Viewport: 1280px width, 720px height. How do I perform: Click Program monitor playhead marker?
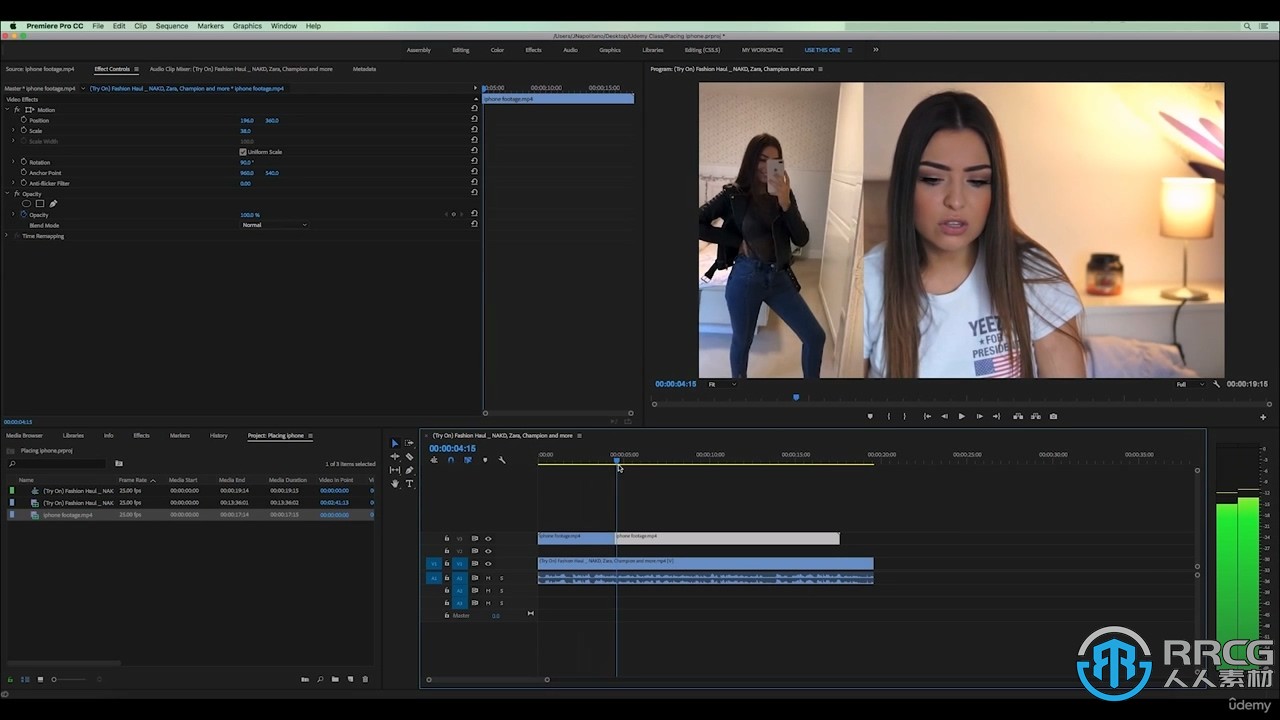click(796, 397)
